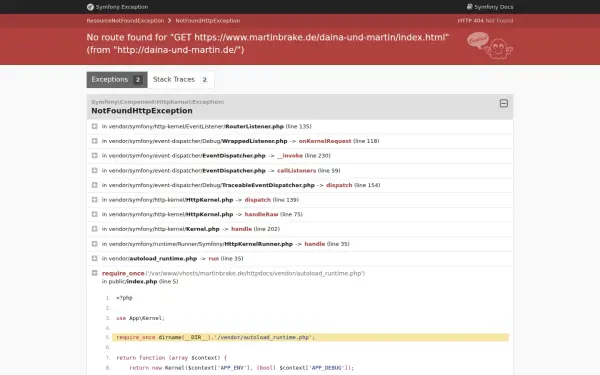Switch to the Stack Traces tab
Image resolution: width=600 pixels, height=375 pixels.
(181, 80)
